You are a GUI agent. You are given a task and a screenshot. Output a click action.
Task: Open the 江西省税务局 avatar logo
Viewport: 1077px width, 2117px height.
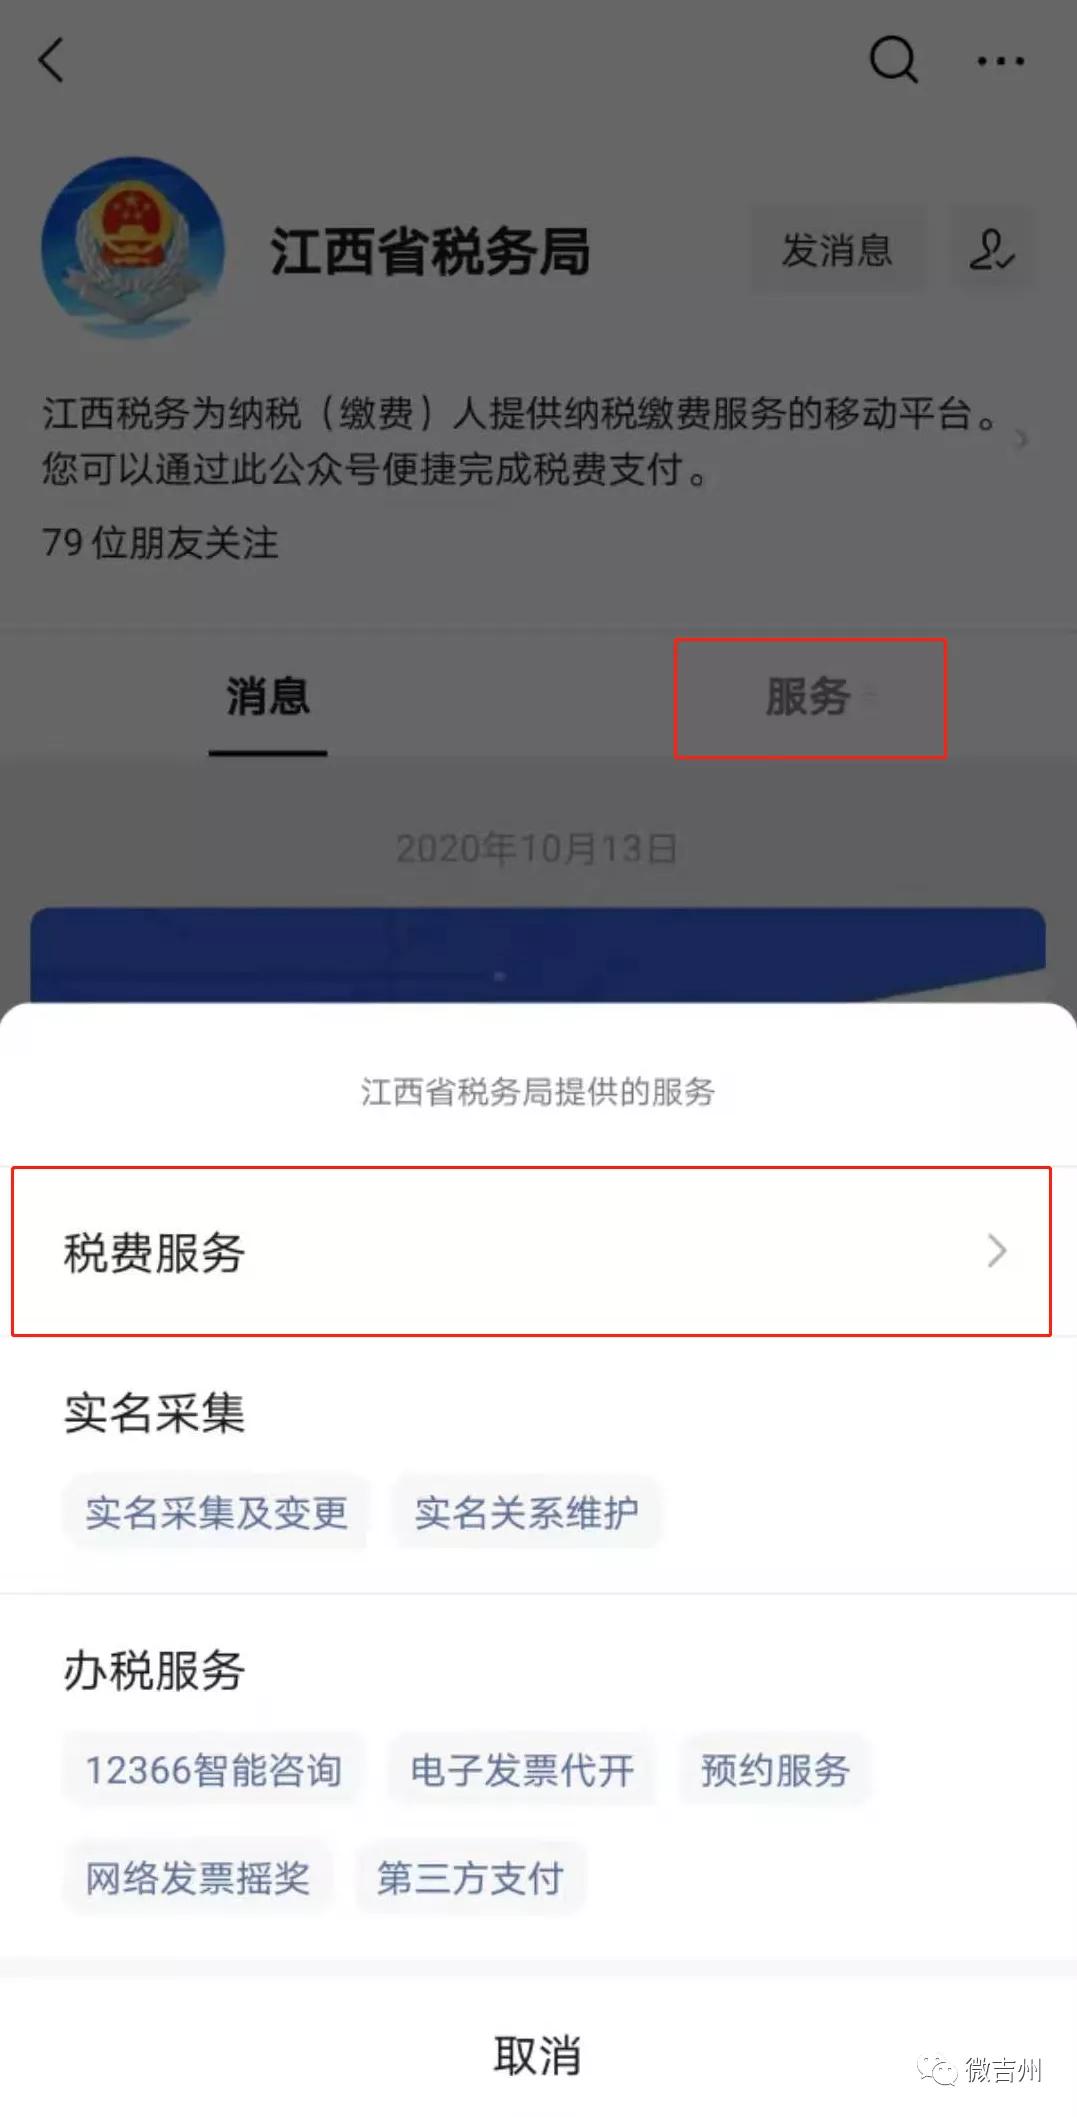(133, 246)
